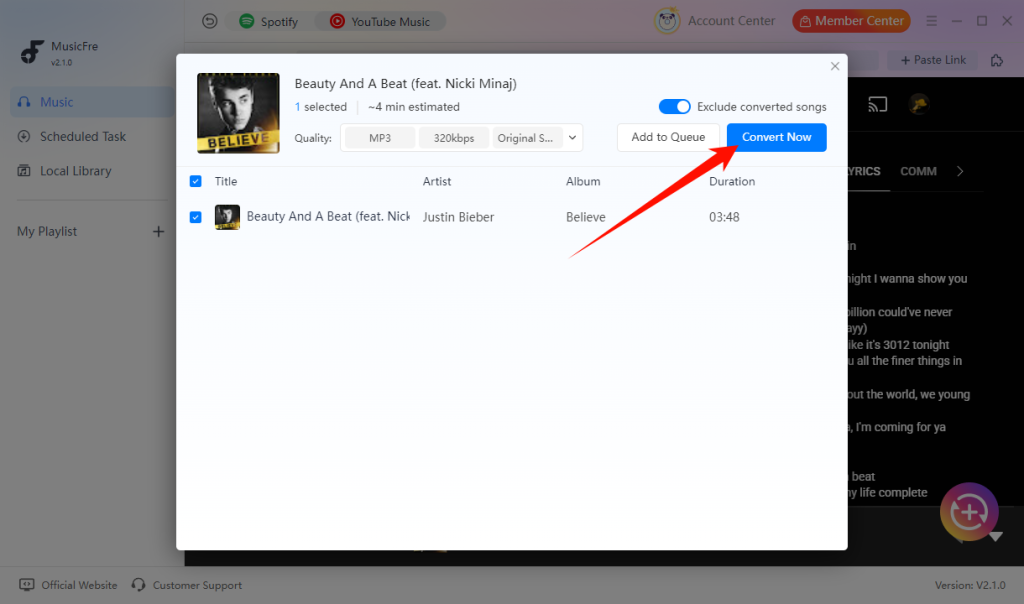1024x604 pixels.
Task: Open the Member Center button
Action: click(x=851, y=21)
